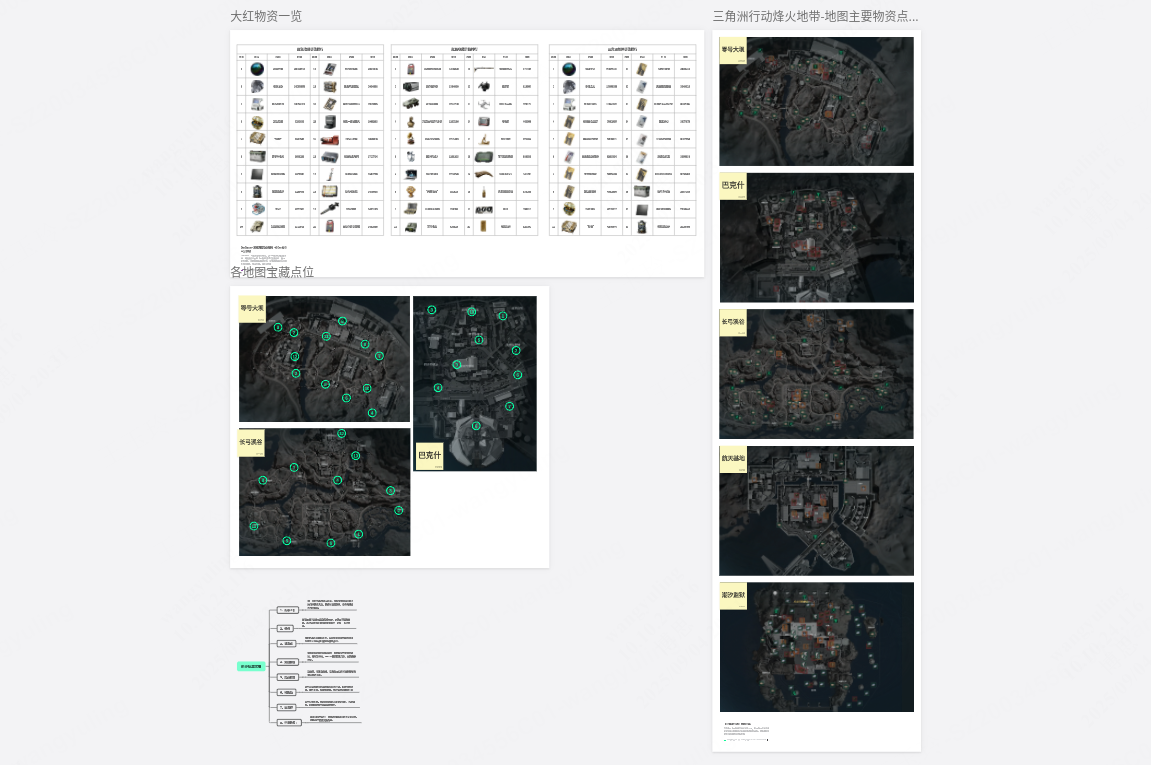The height and width of the screenshot is (765, 1151).
Task: Open the leftmost loot table in 大红物资一览
Action: coord(310,140)
